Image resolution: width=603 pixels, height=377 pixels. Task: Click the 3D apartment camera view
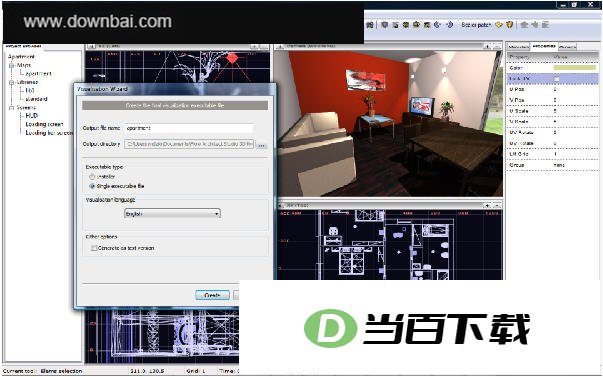[x=390, y=123]
